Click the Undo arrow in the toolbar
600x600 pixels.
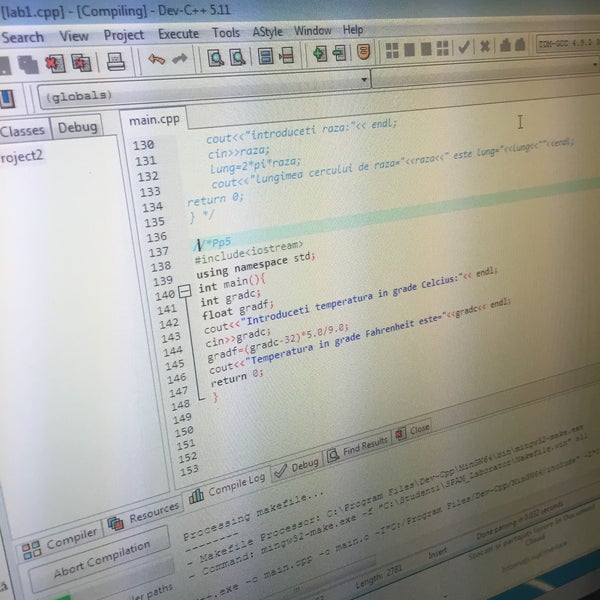156,60
